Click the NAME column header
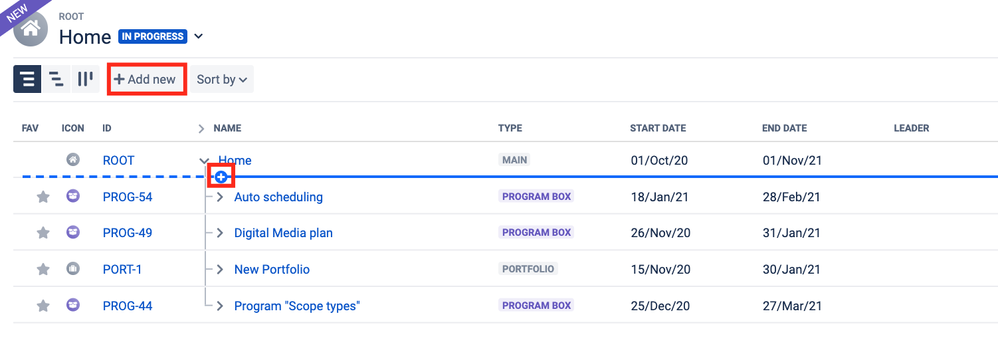 [x=227, y=129]
